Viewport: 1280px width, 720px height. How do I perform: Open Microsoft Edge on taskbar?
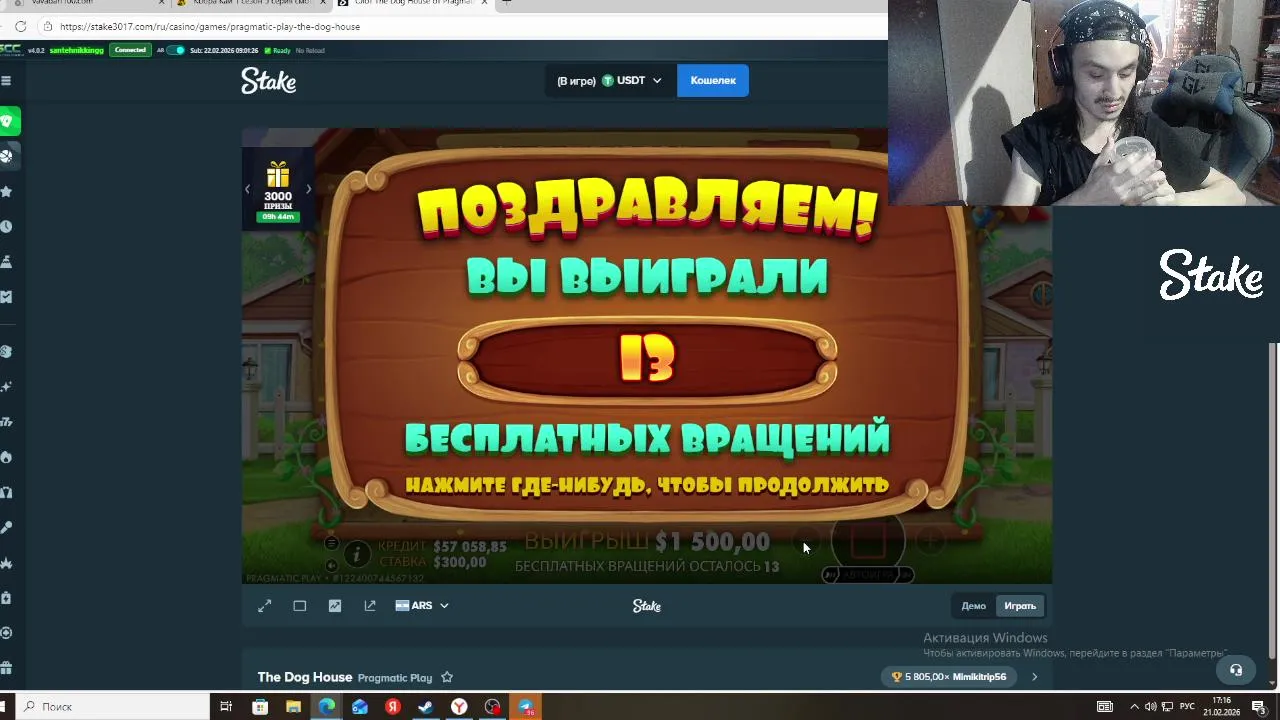pos(326,707)
